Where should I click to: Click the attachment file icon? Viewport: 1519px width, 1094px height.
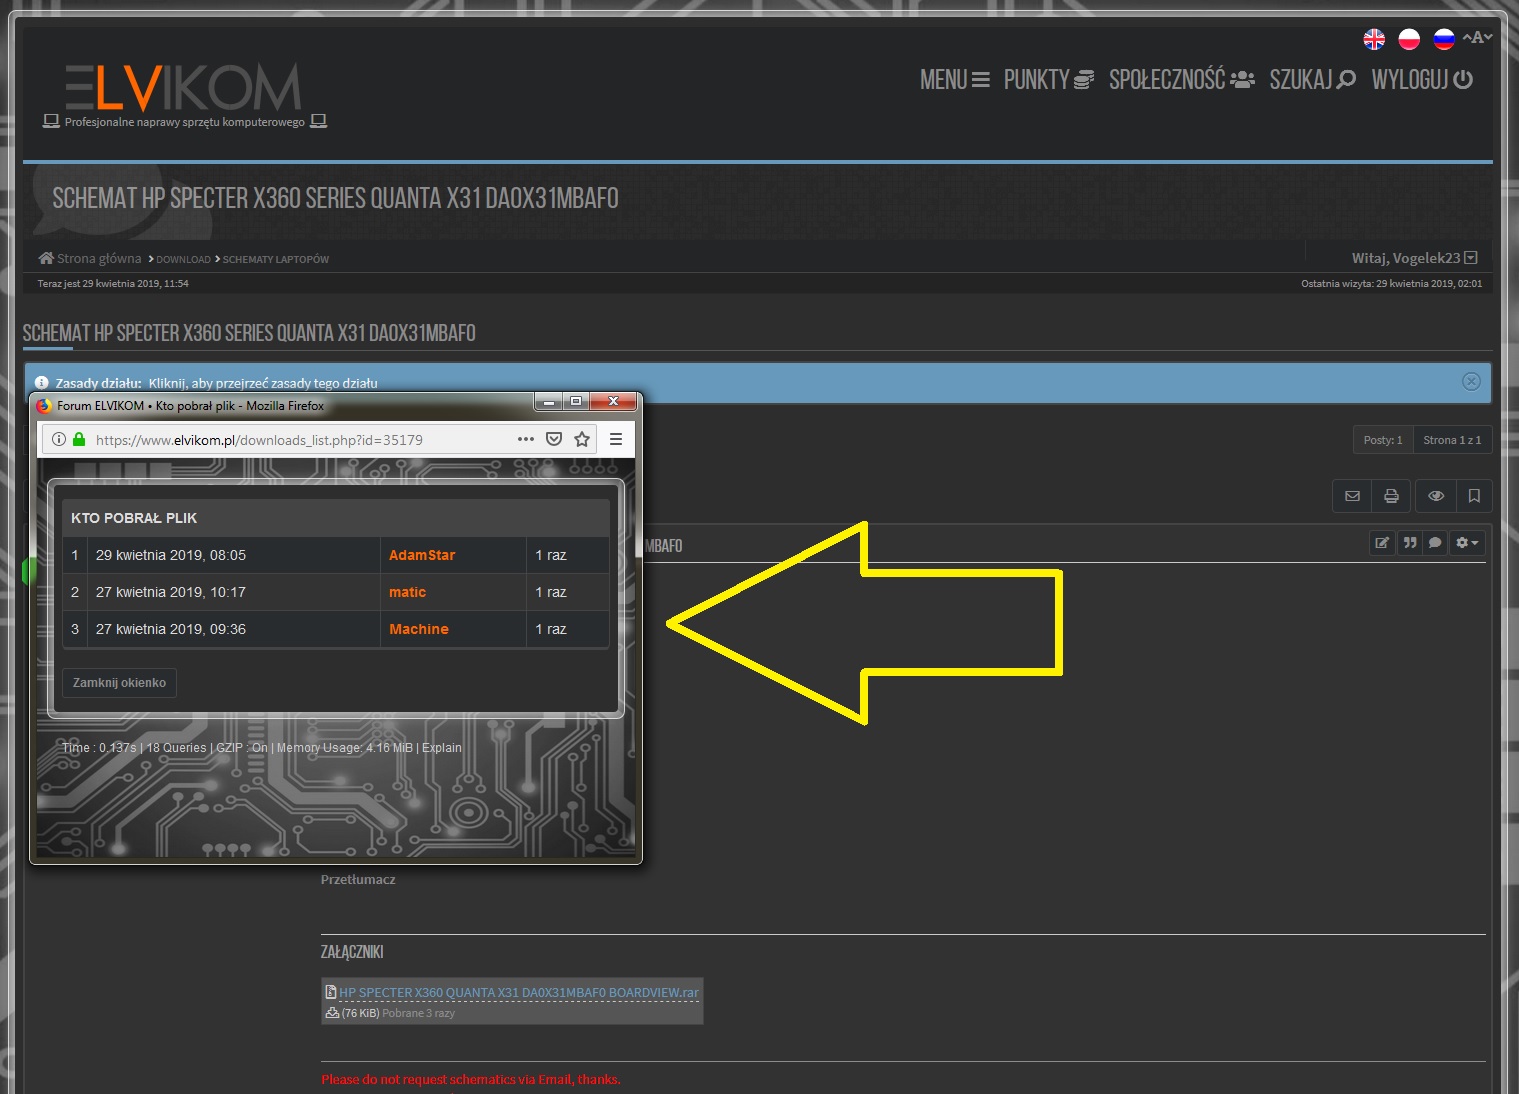(x=331, y=993)
